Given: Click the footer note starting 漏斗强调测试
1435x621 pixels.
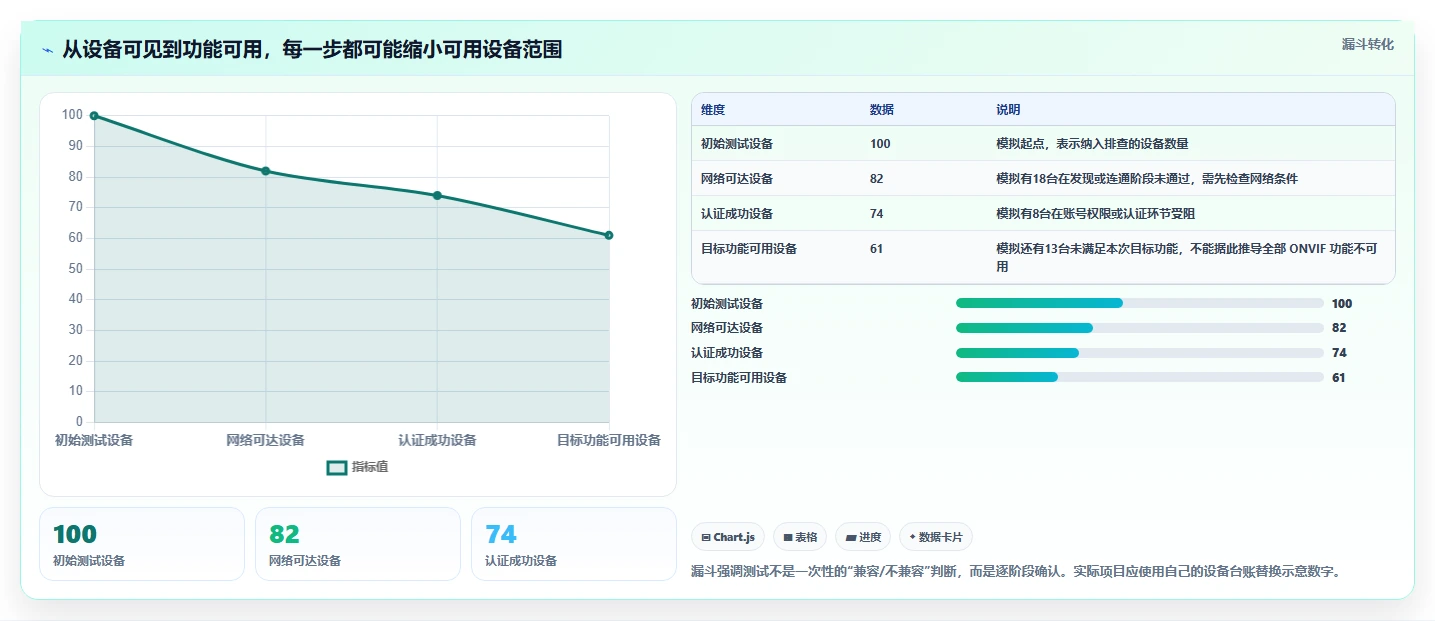Looking at the screenshot, I should [x=1015, y=571].
